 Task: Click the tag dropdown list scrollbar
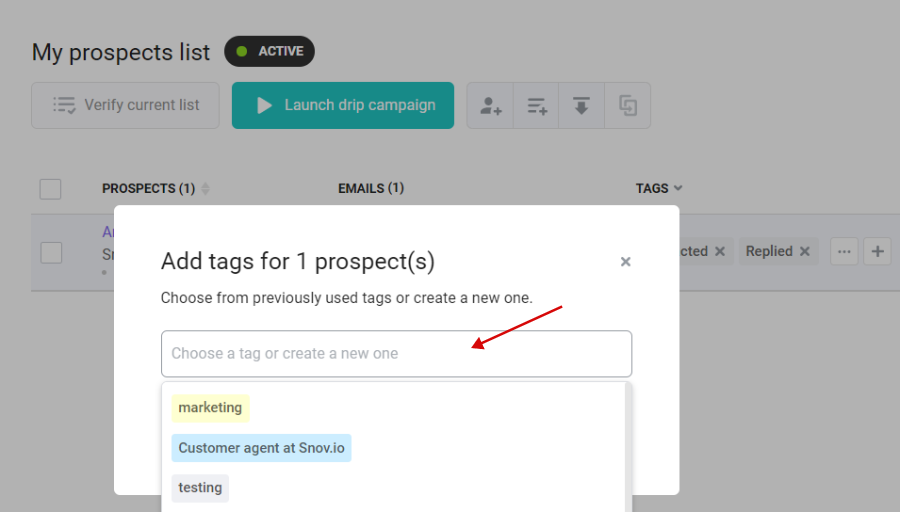[628, 447]
